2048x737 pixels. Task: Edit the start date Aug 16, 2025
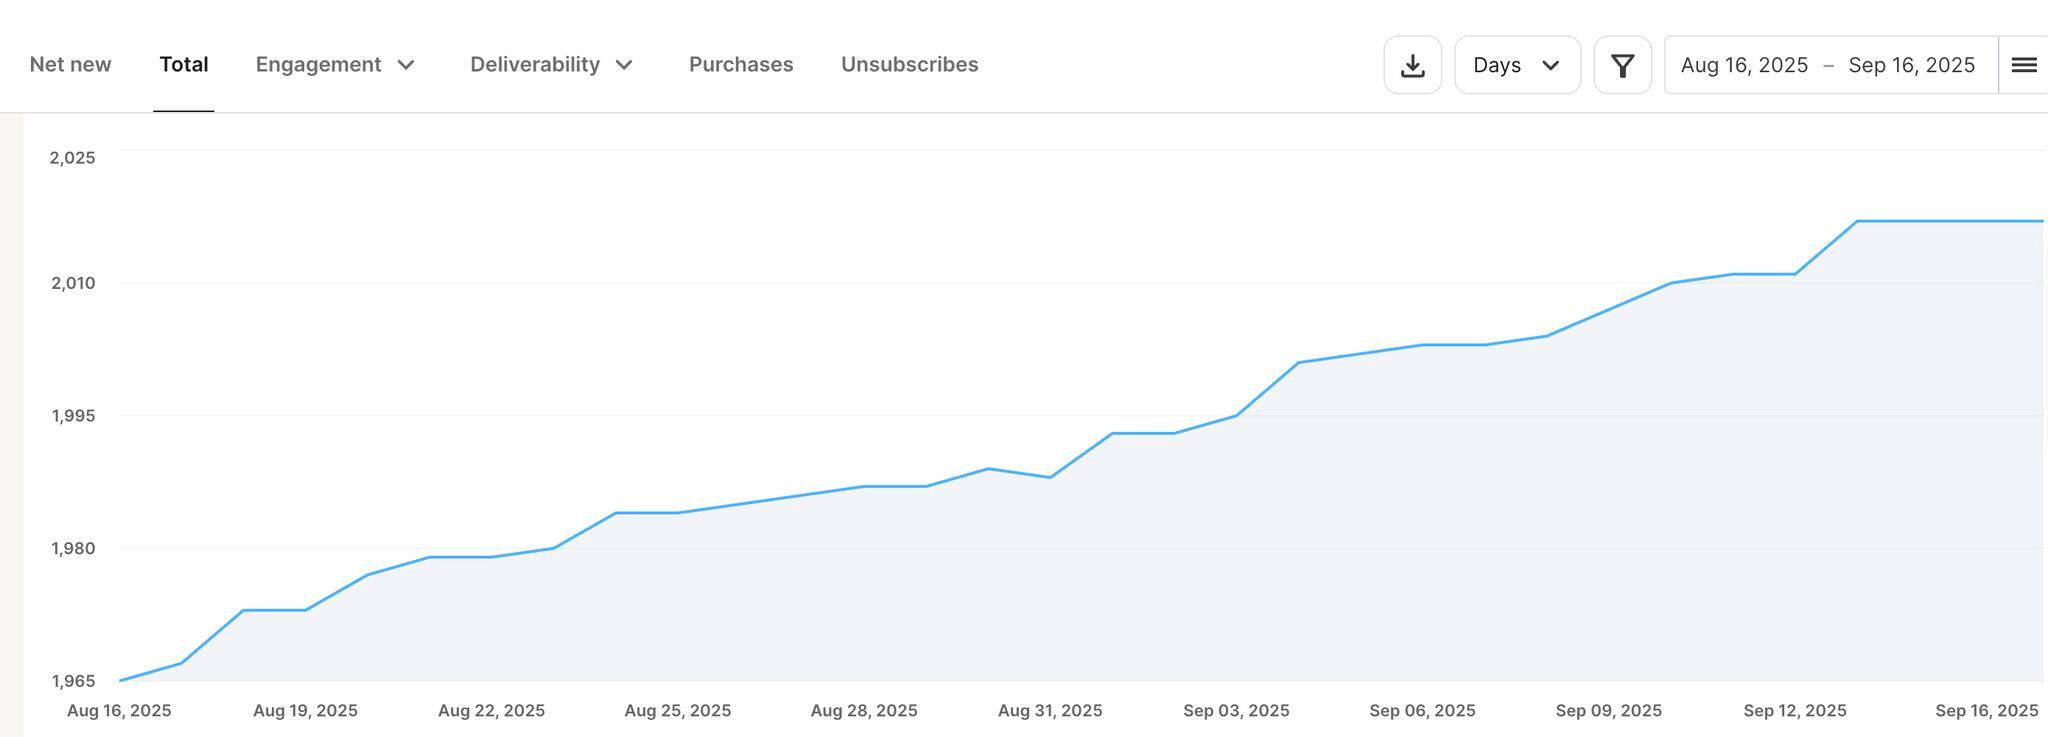coord(1744,65)
